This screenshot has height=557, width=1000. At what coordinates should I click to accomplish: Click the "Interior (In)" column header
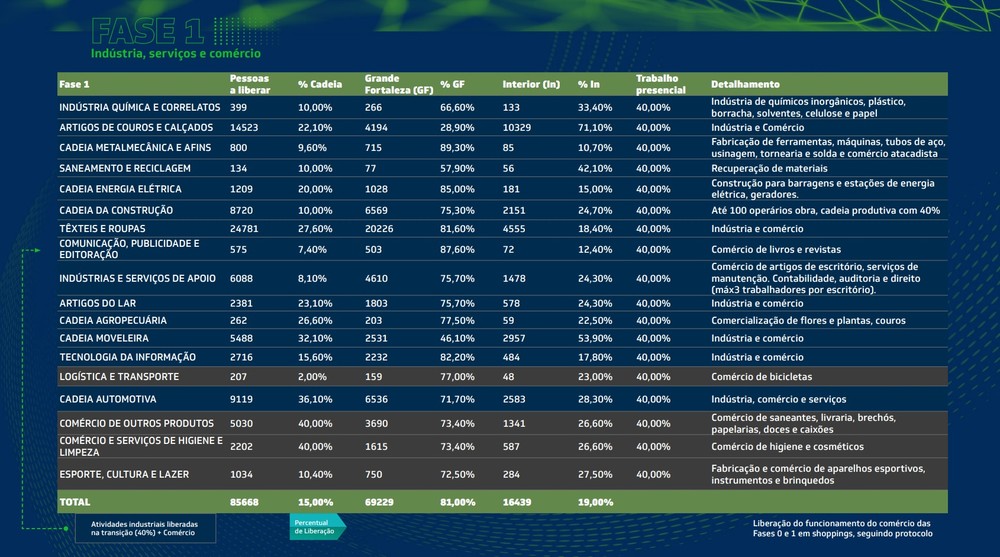click(x=531, y=84)
